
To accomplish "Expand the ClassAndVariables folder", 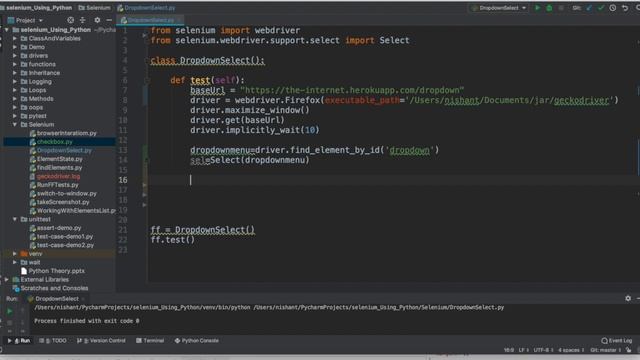I will pyautogui.click(x=15, y=38).
